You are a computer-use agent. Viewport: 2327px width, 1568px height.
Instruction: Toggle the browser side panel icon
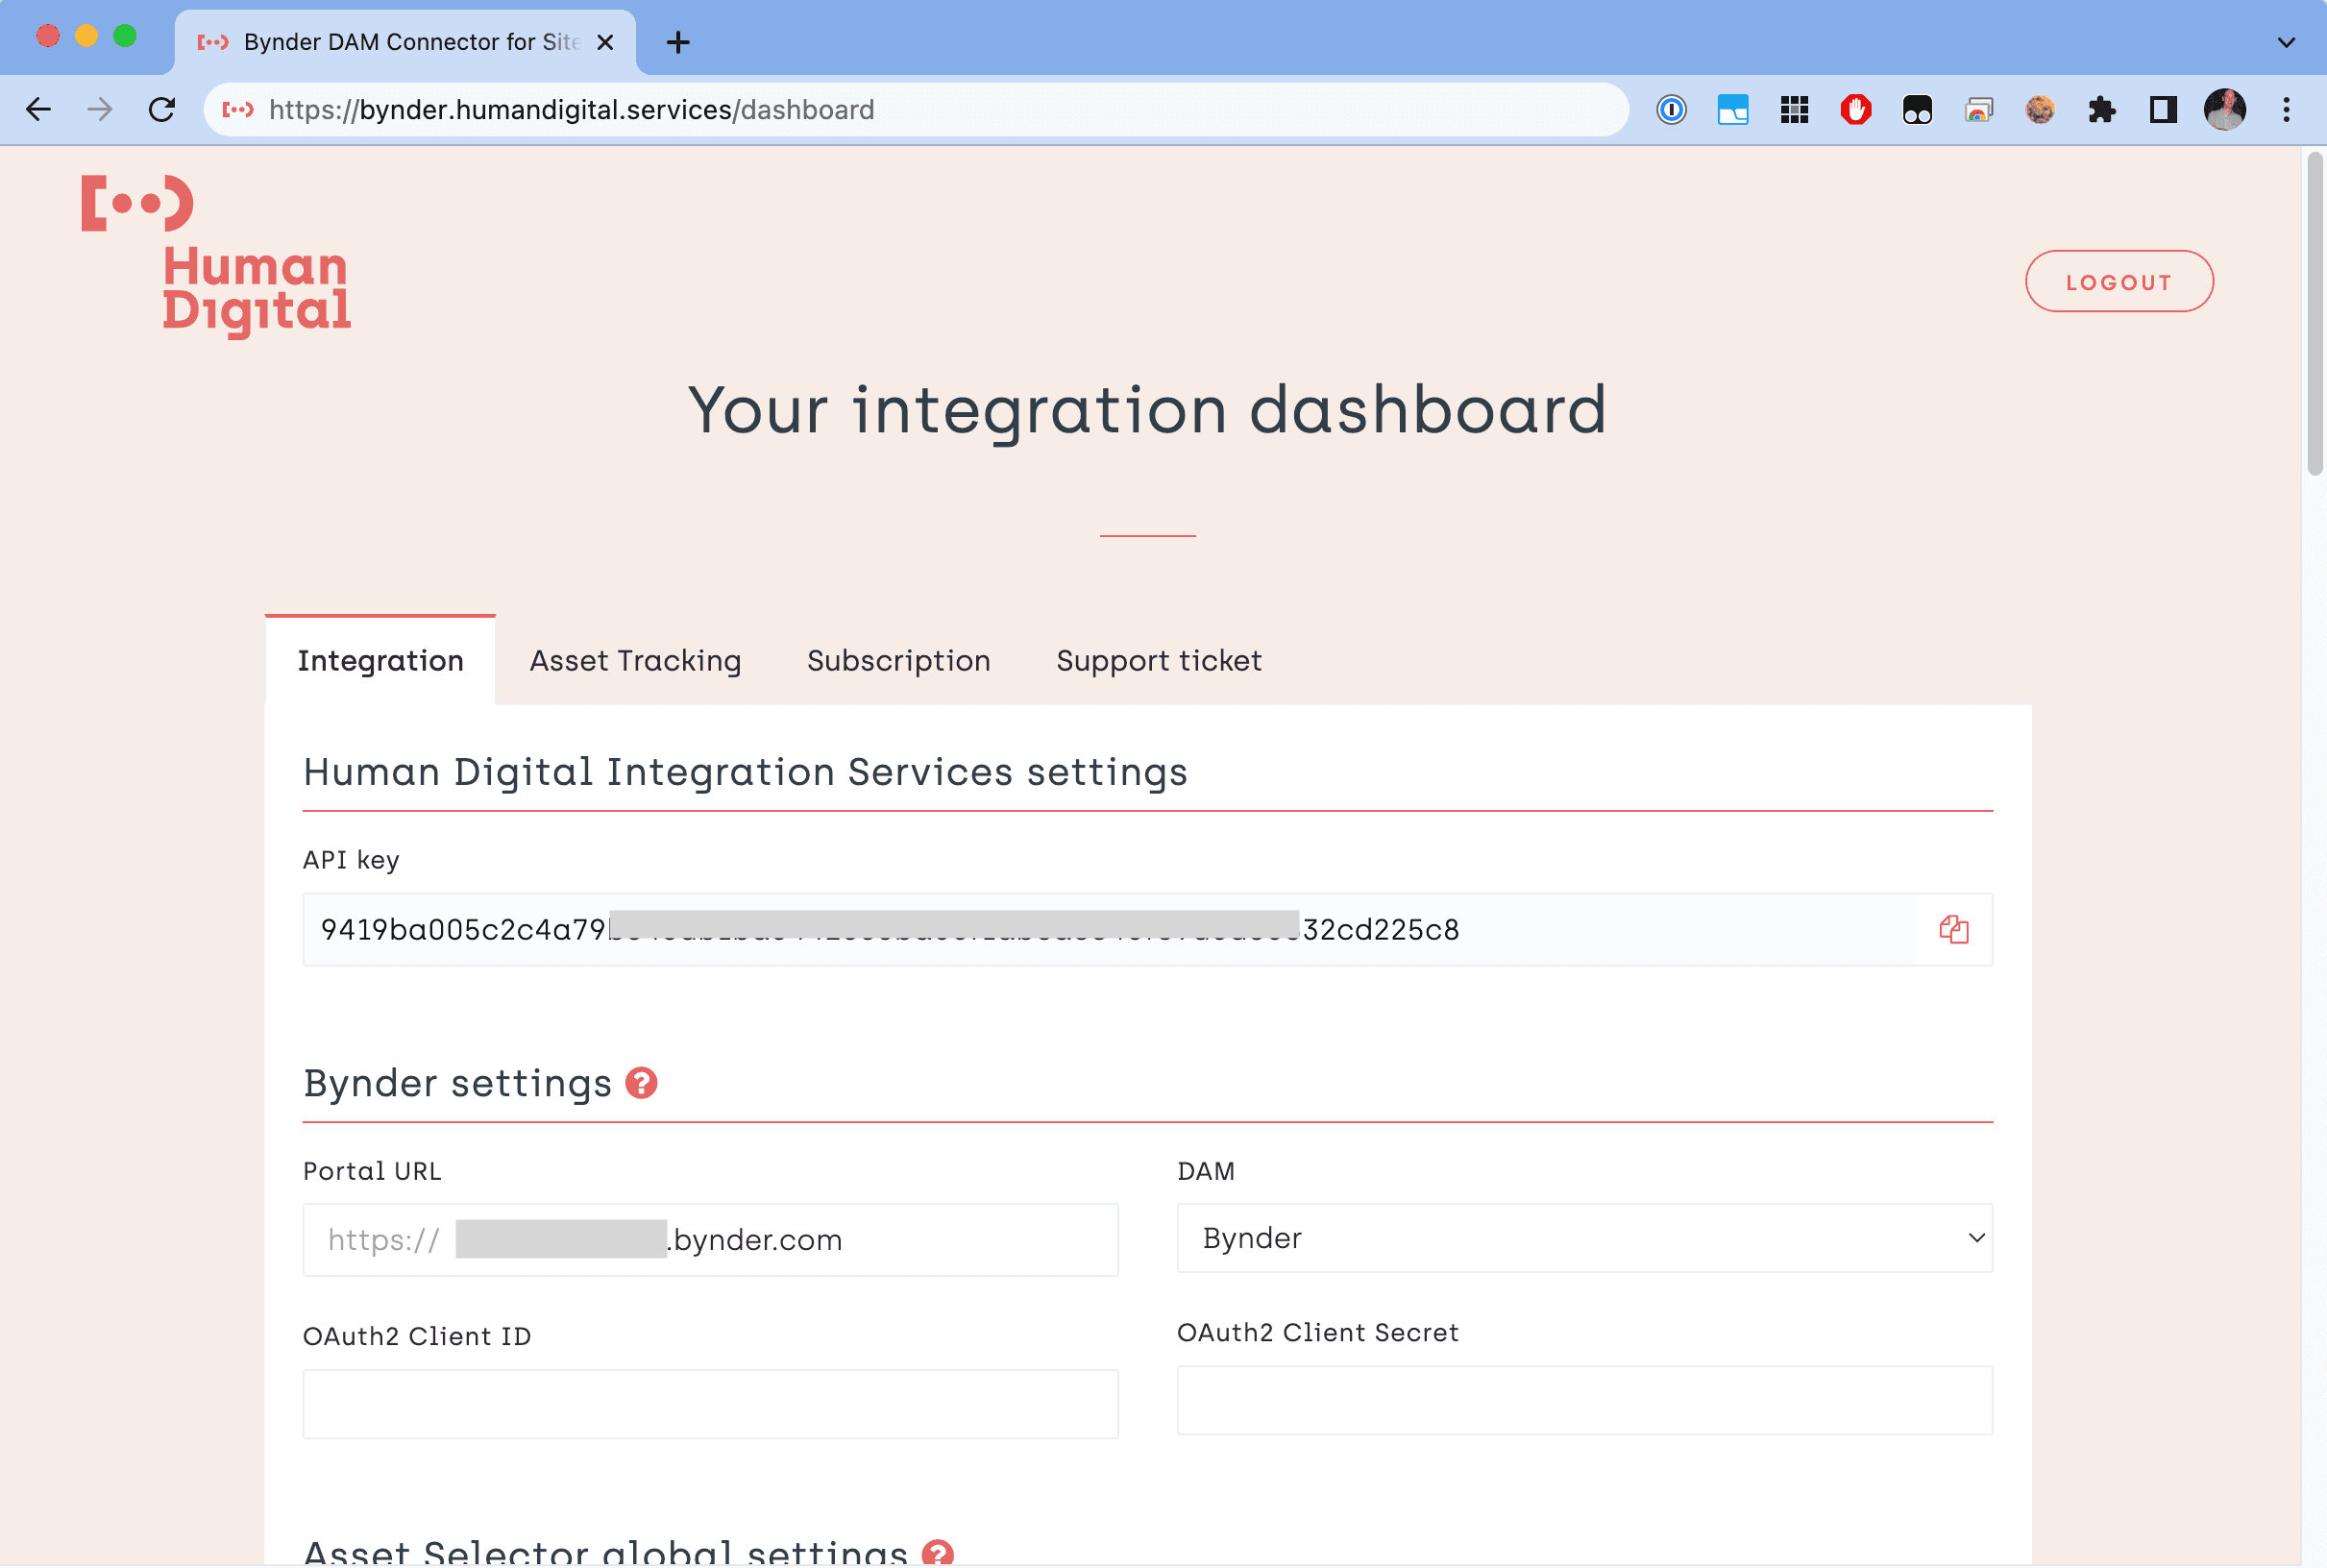pyautogui.click(x=2163, y=110)
